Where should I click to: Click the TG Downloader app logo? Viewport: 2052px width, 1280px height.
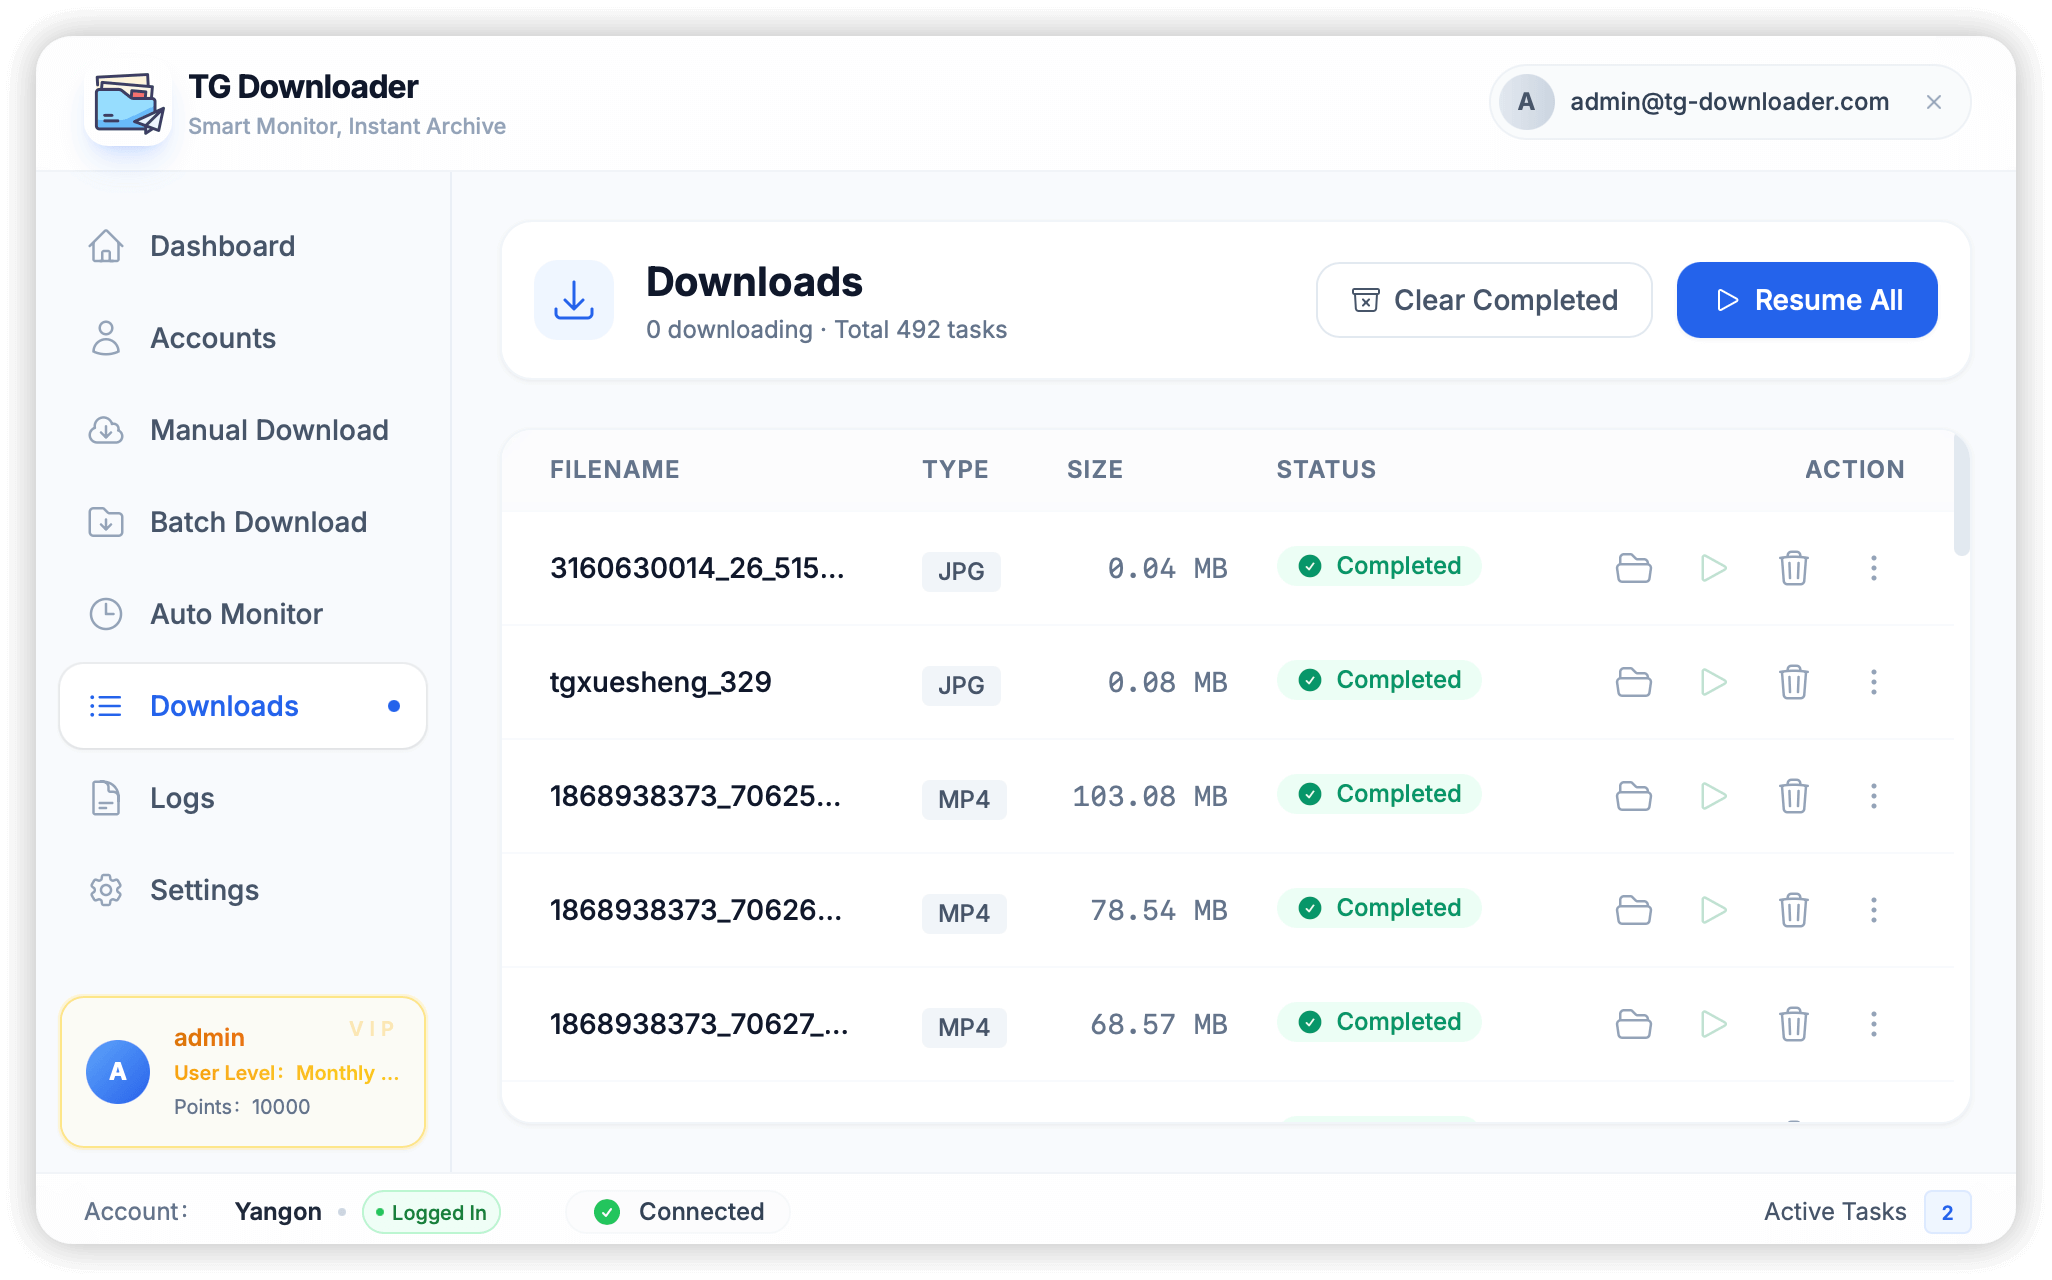pos(128,103)
